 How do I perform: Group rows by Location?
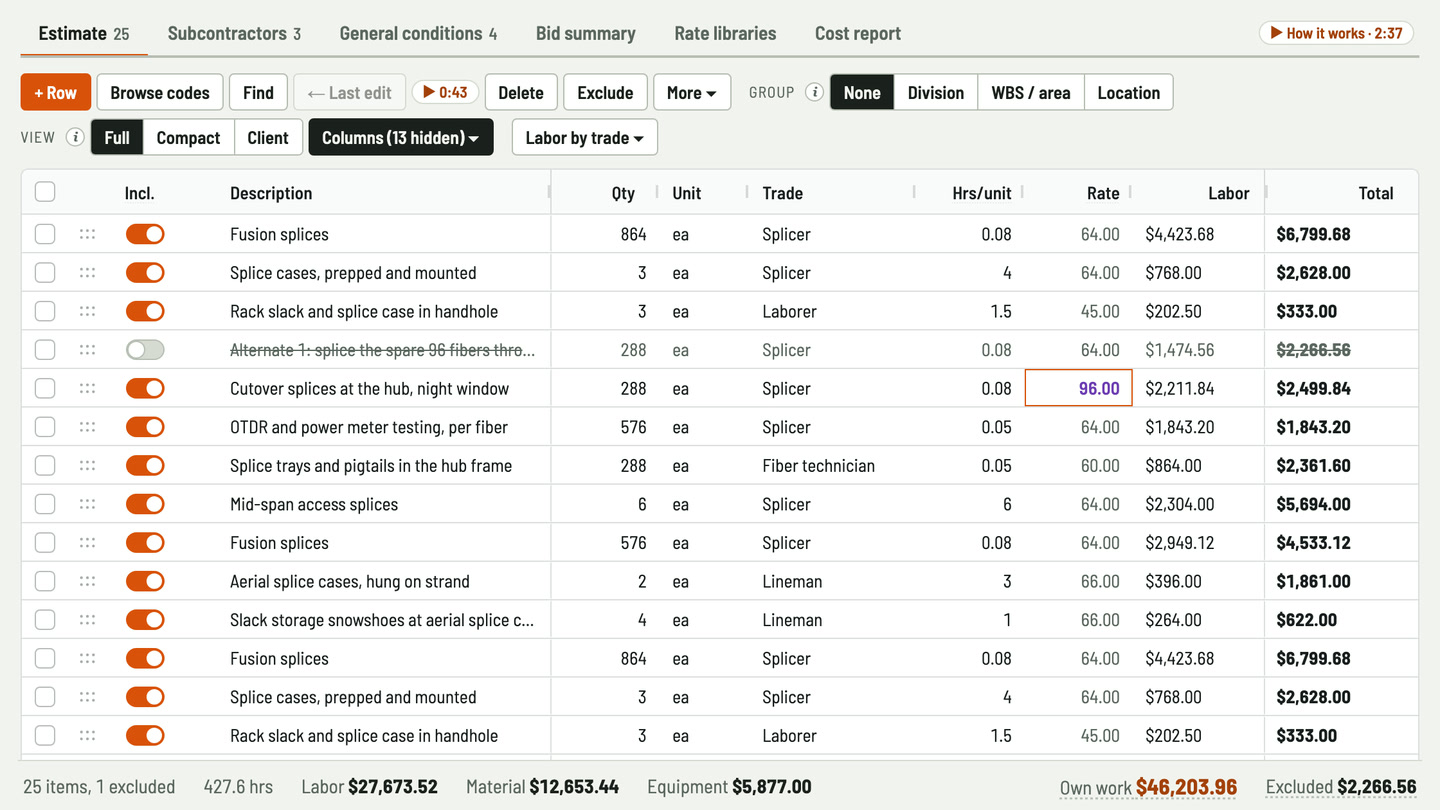tap(1129, 92)
